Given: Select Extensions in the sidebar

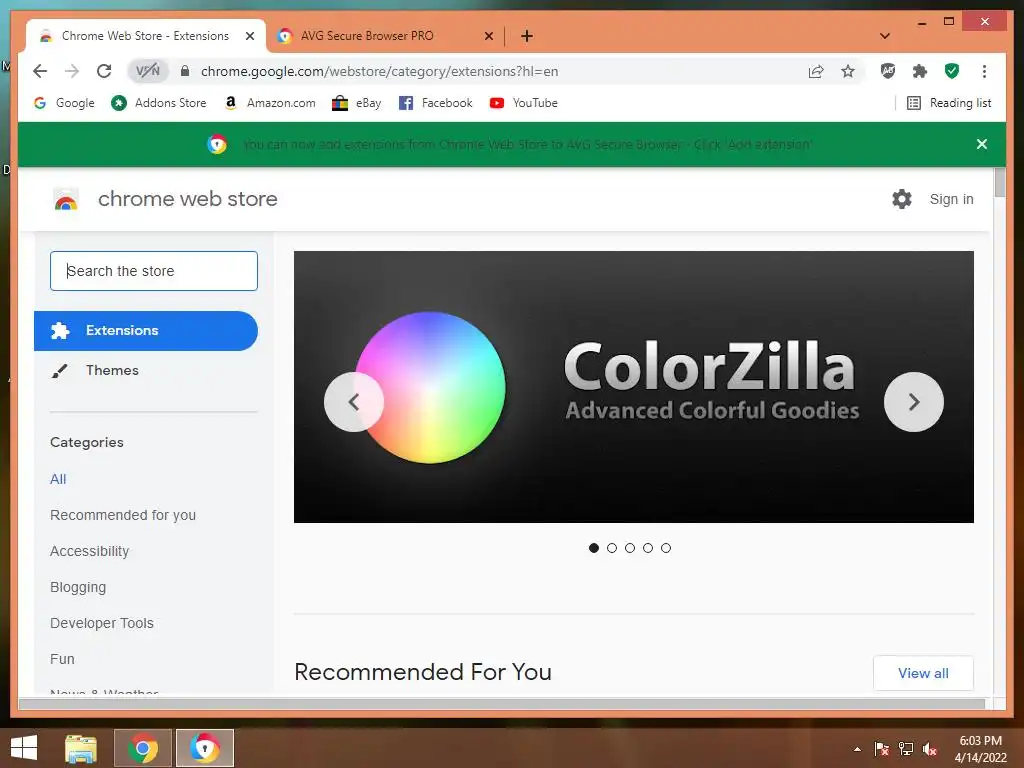Looking at the screenshot, I should 146,330.
